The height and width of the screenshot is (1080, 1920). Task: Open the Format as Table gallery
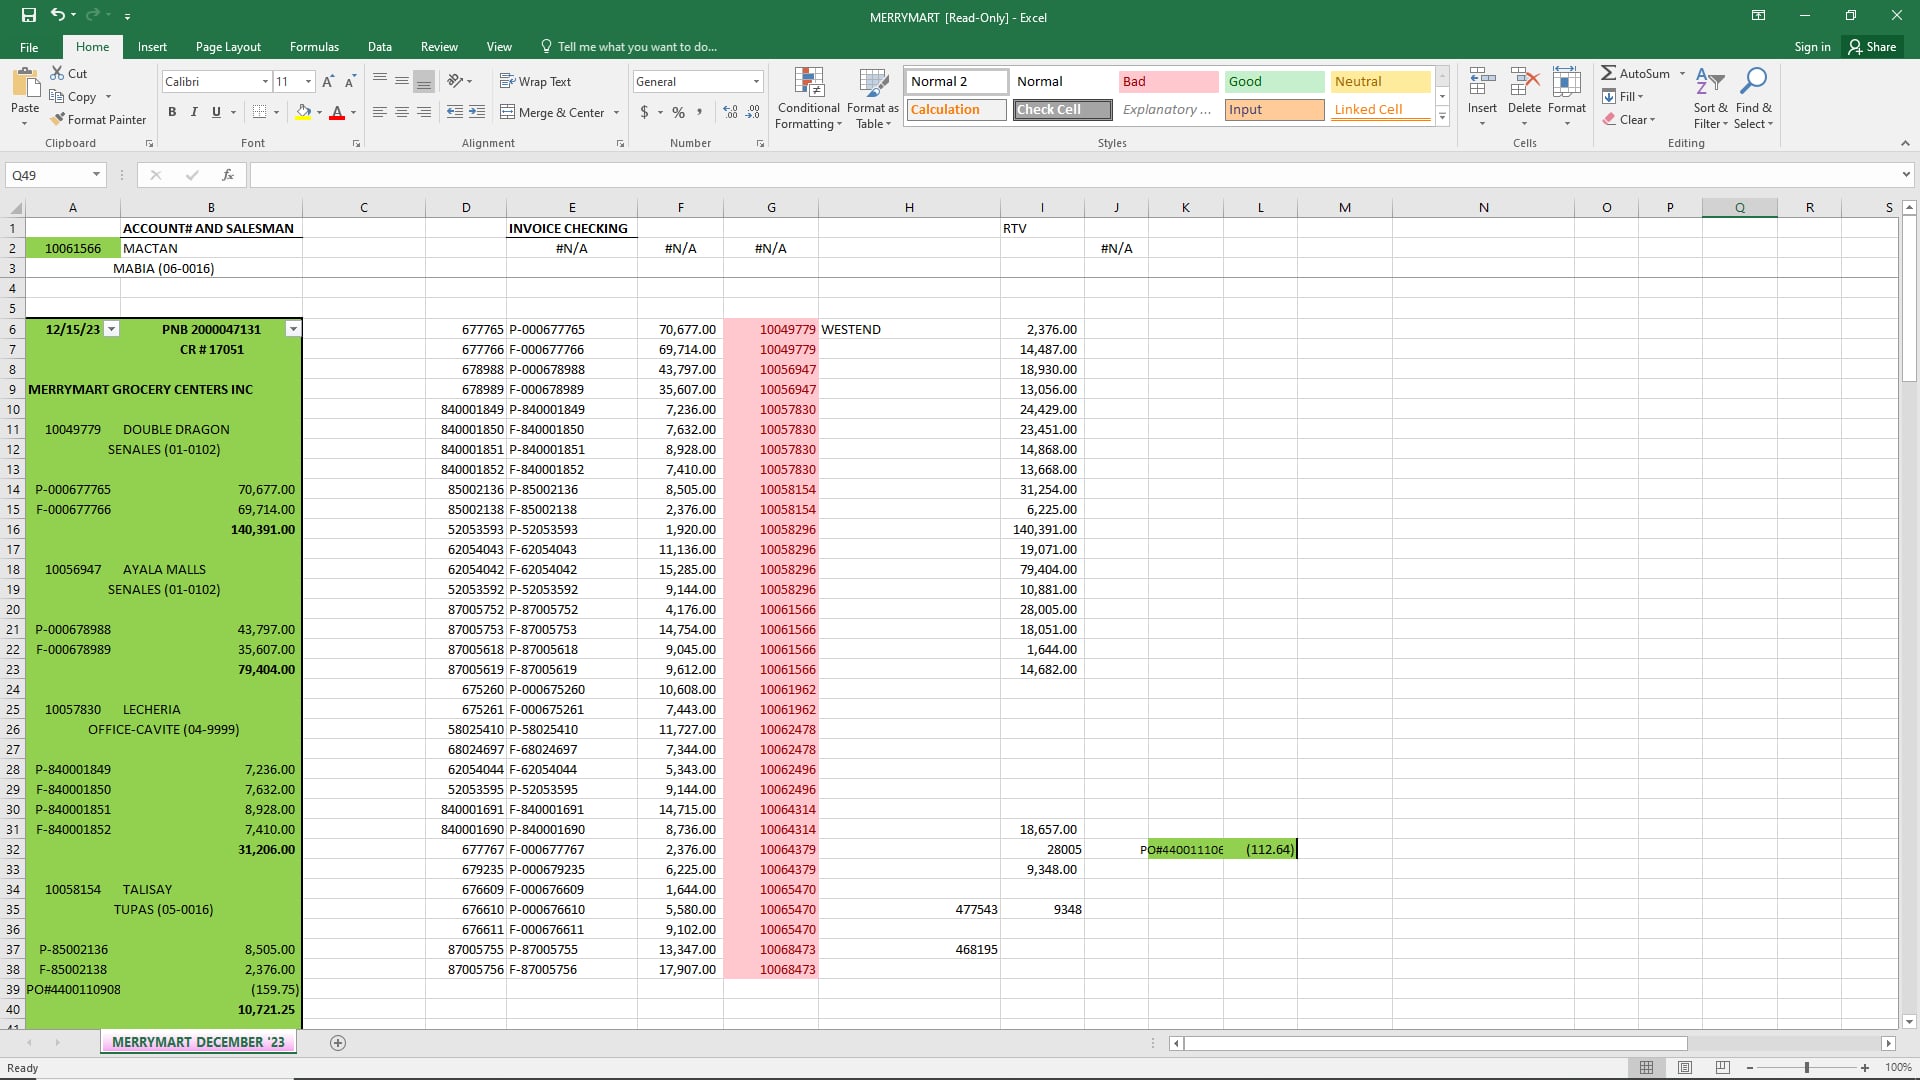(872, 99)
